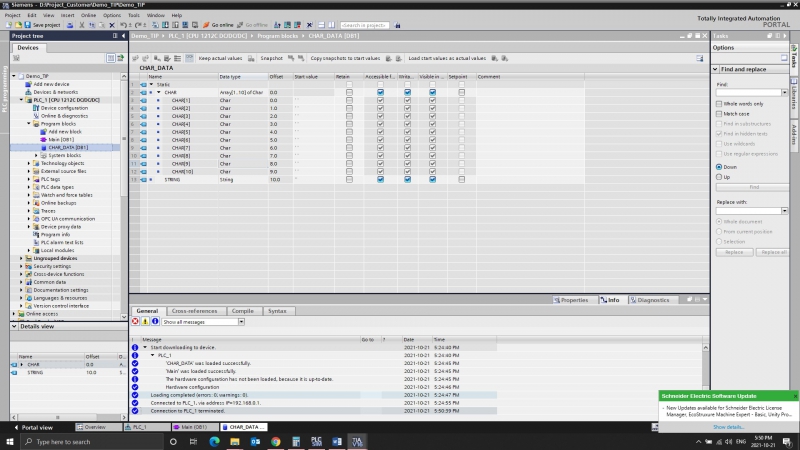This screenshot has width=800, height=450.
Task: Toggle the information filter blue icon
Action: click(155, 321)
